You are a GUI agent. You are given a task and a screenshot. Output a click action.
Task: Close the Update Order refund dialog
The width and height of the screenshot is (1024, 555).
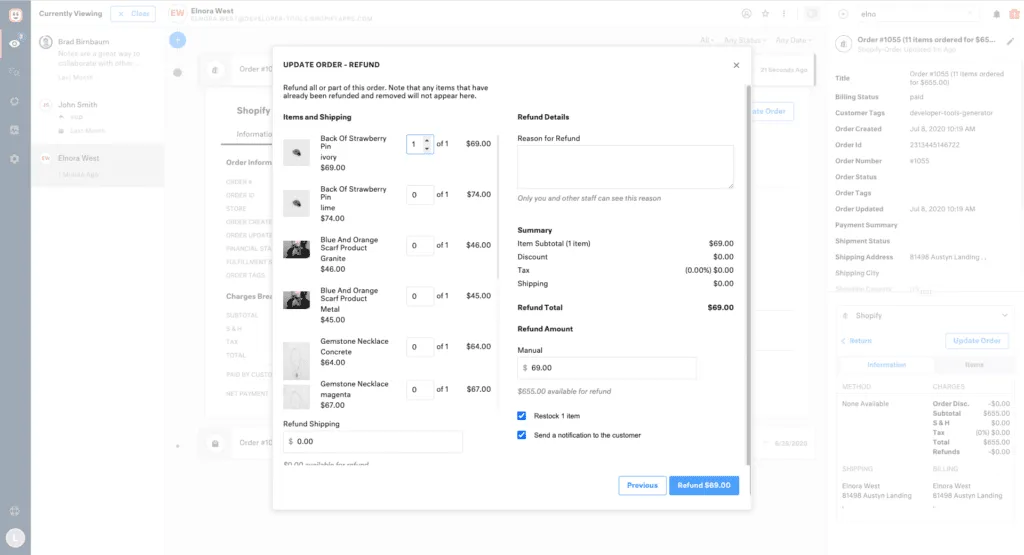[x=736, y=65]
